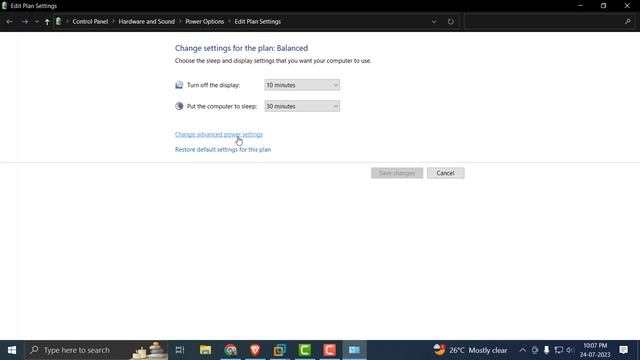This screenshot has height=360, width=640.
Task: Click the display monitor icon beside Turn off the display
Action: coord(179,85)
